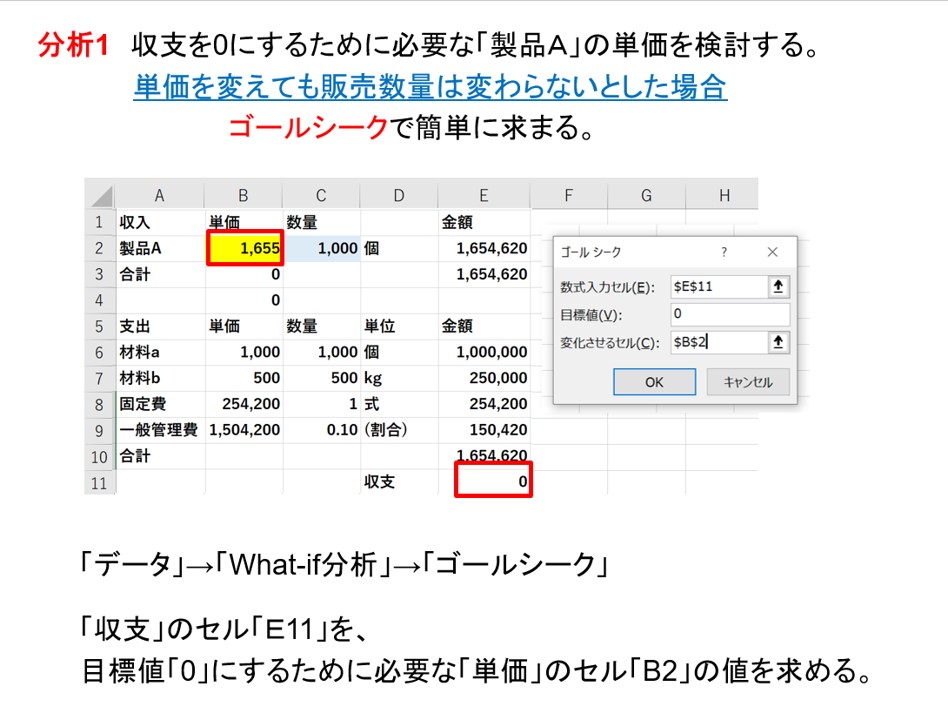Select the yellow highlighted cell showing 1,655
Viewport: 948px width, 720px height.
[244, 248]
